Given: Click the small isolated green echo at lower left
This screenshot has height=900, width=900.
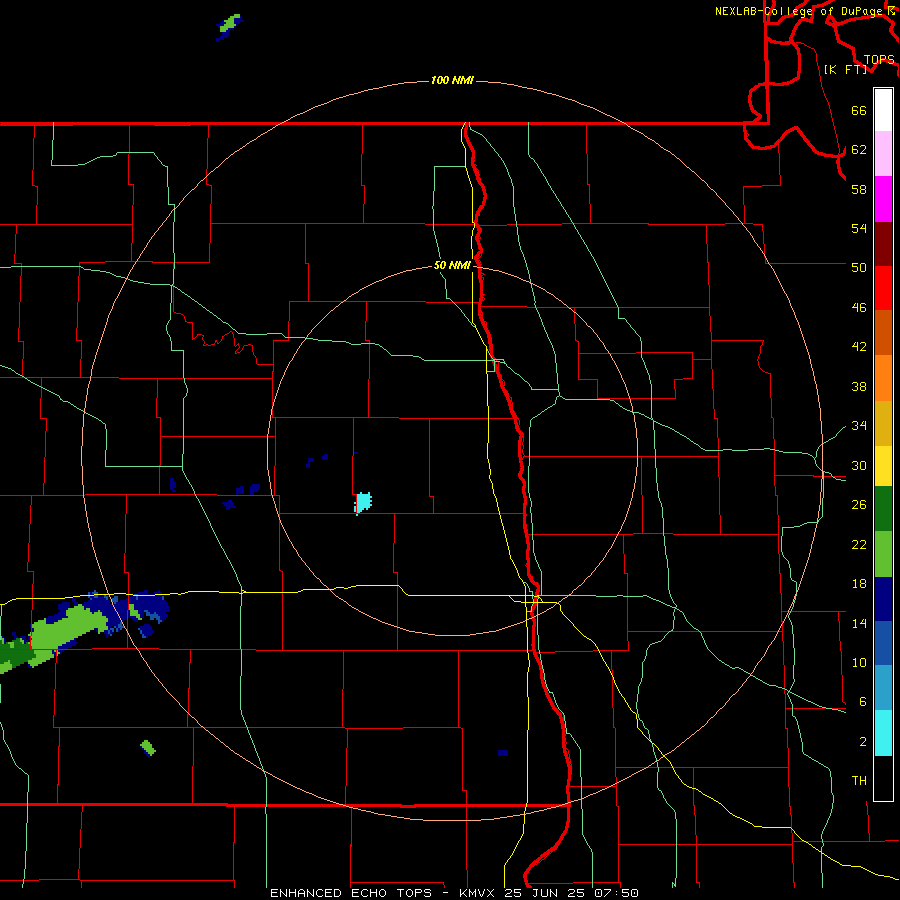Looking at the screenshot, I should pyautogui.click(x=148, y=747).
